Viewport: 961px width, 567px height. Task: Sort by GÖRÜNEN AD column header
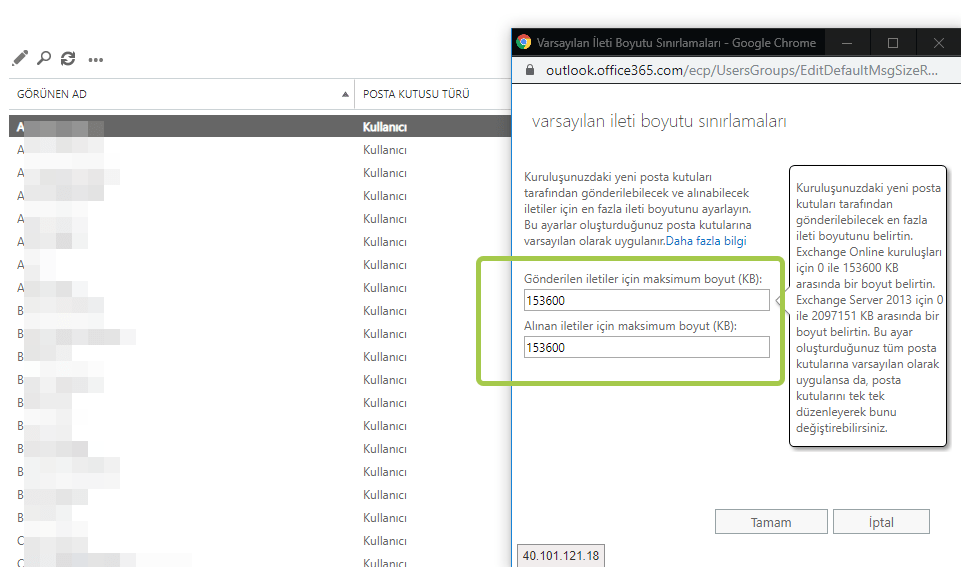point(51,94)
